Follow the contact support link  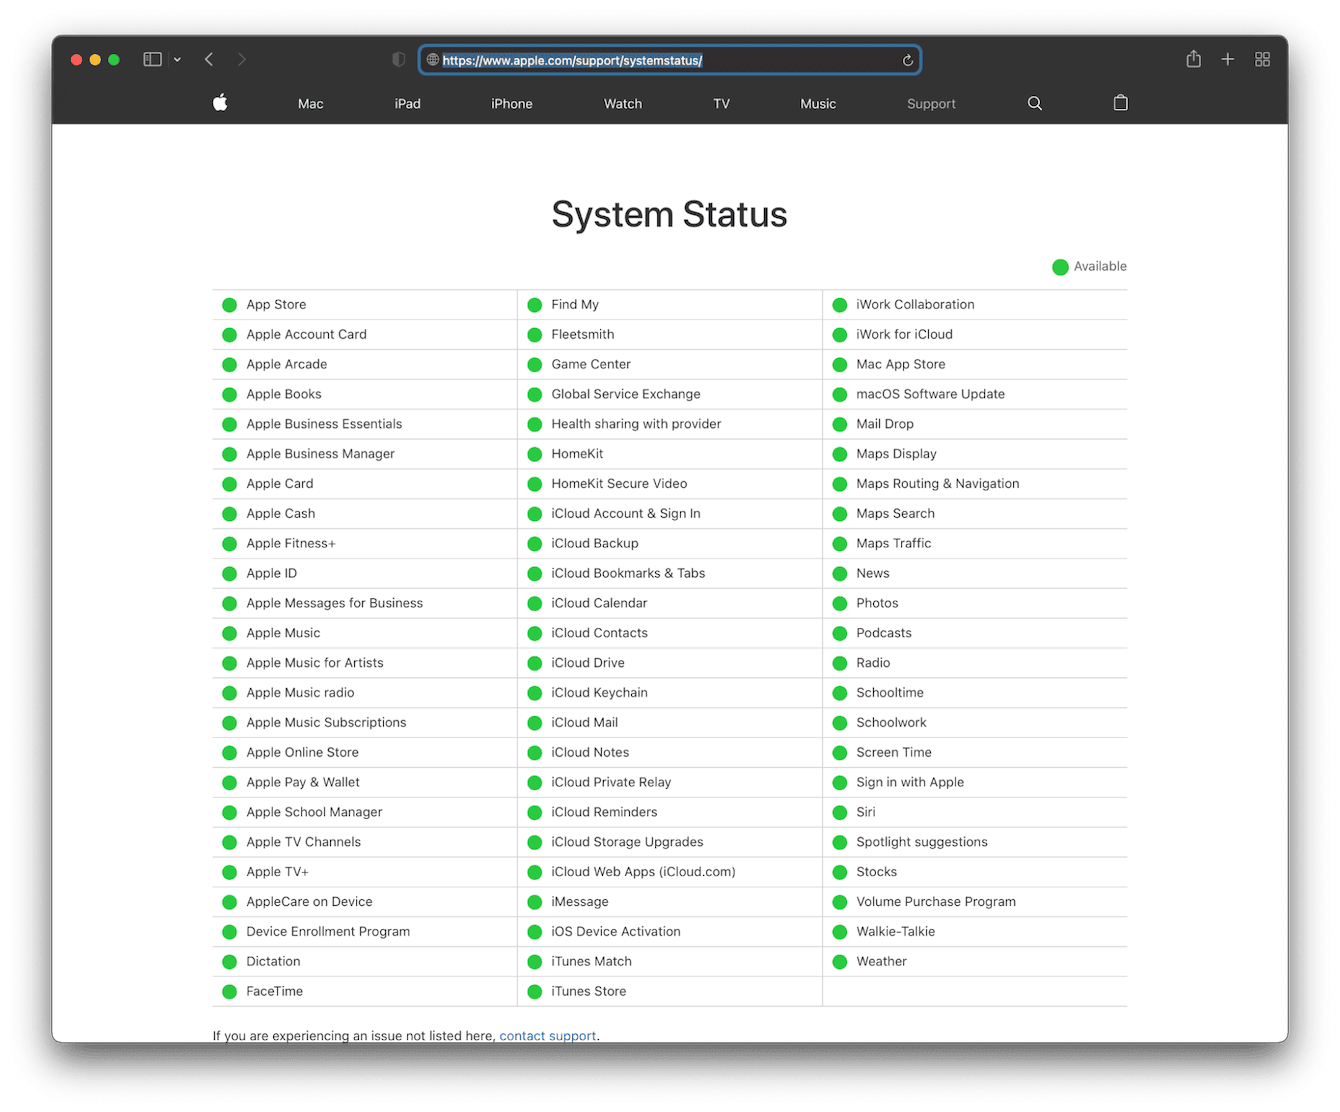coord(547,1036)
